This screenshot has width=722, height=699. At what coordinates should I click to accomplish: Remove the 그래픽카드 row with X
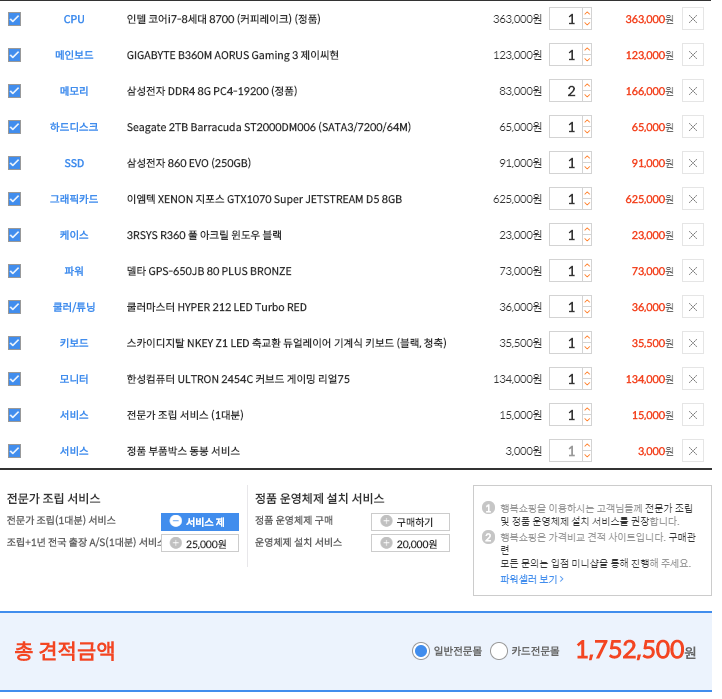(x=693, y=199)
